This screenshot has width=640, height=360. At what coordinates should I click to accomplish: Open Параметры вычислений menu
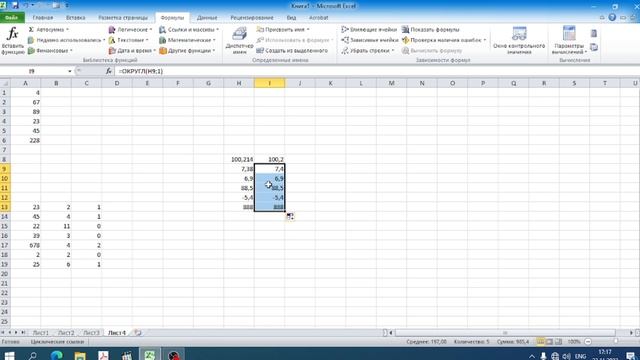point(569,41)
